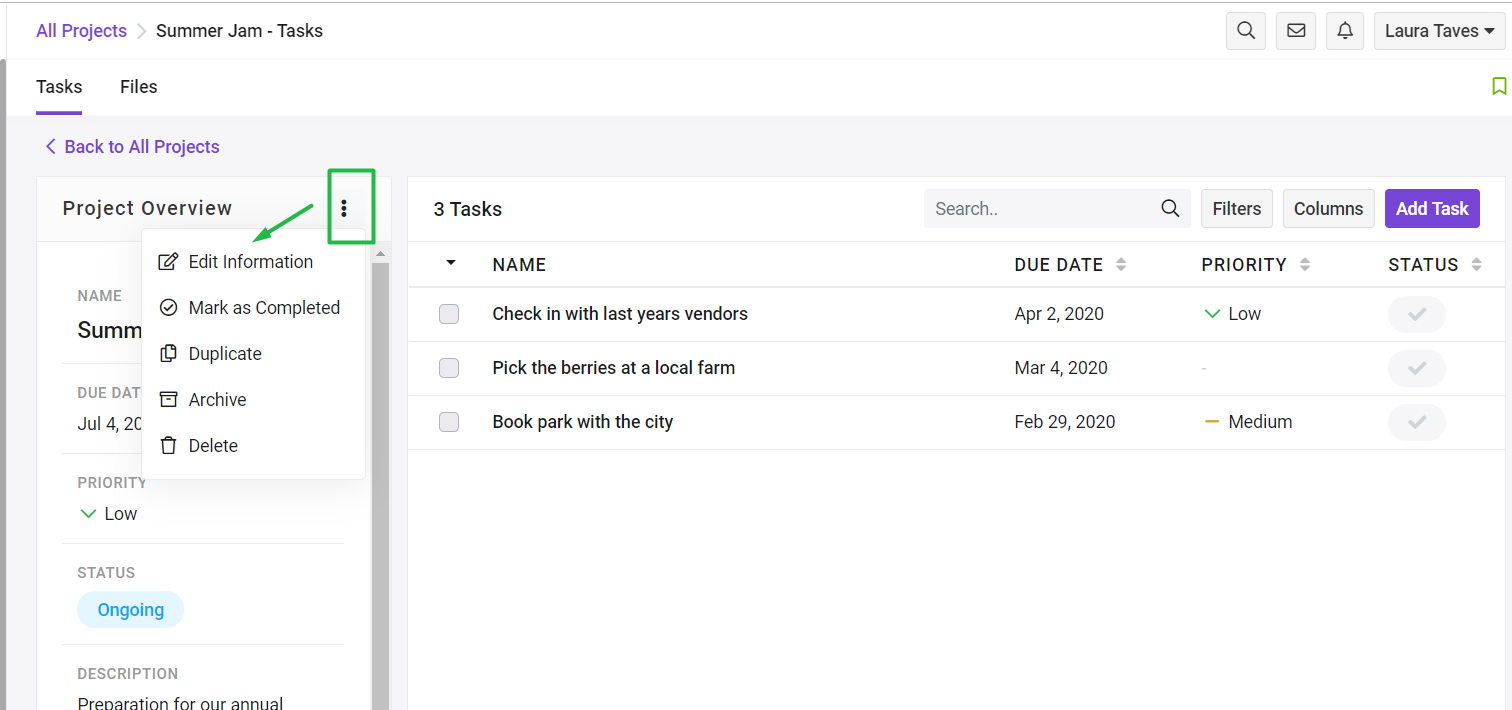Open task 'Check in with last years vendors'
The height and width of the screenshot is (710, 1512).
click(x=620, y=314)
